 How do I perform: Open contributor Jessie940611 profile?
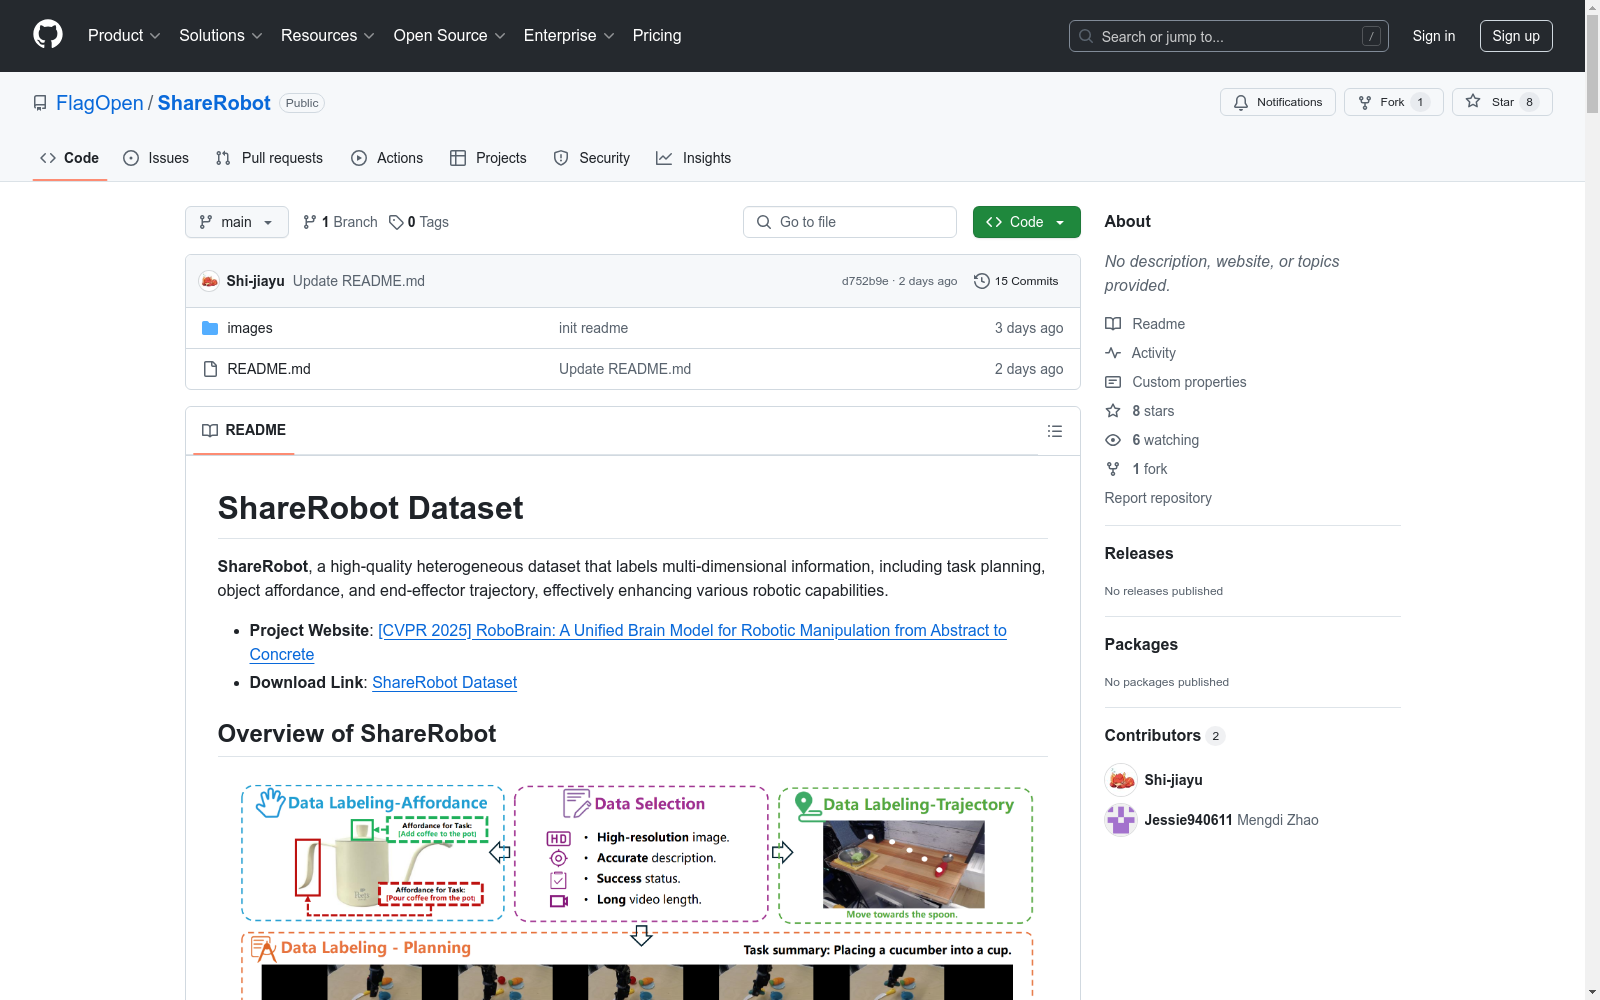click(x=1189, y=820)
